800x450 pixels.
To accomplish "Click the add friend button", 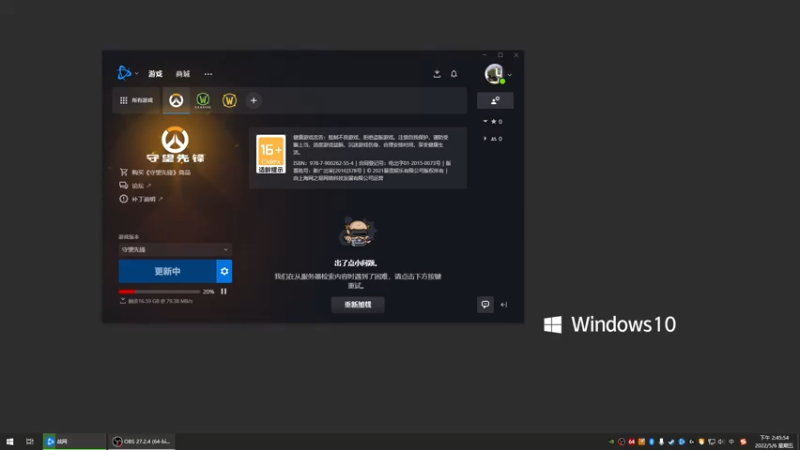I will [x=495, y=101].
